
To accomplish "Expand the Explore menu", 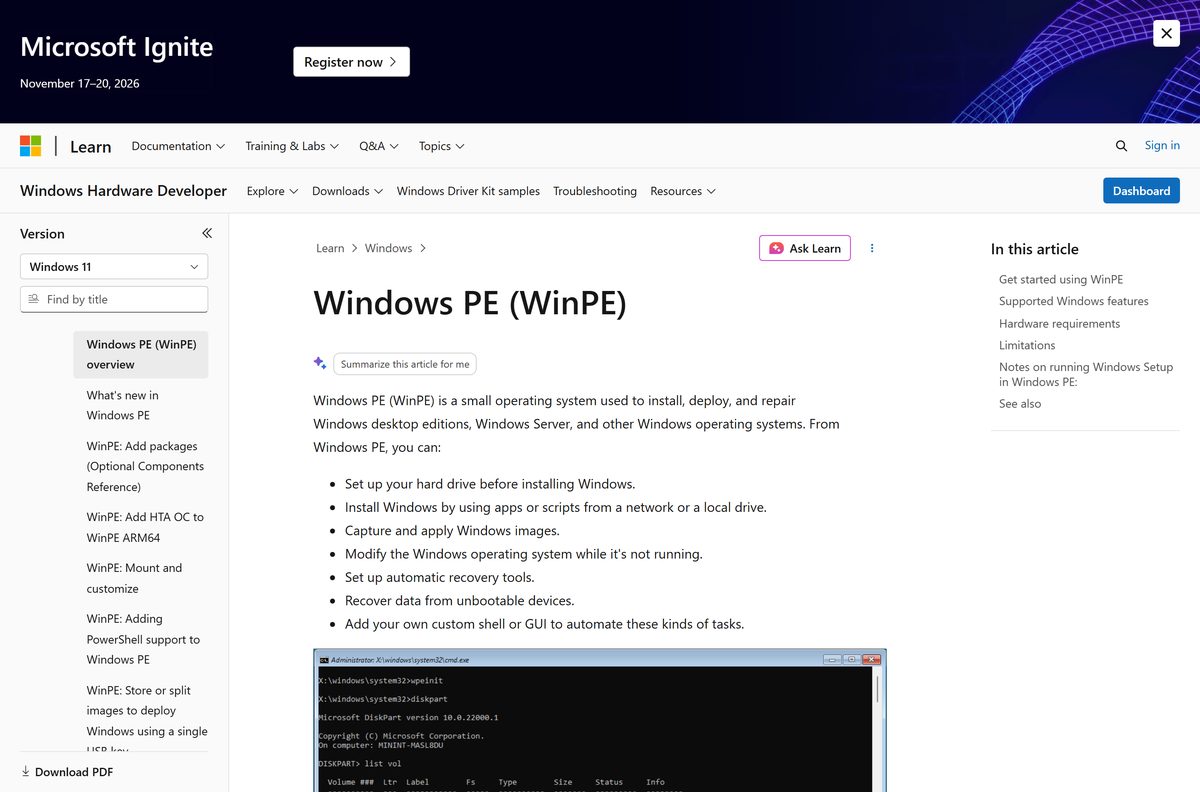I will 272,191.
